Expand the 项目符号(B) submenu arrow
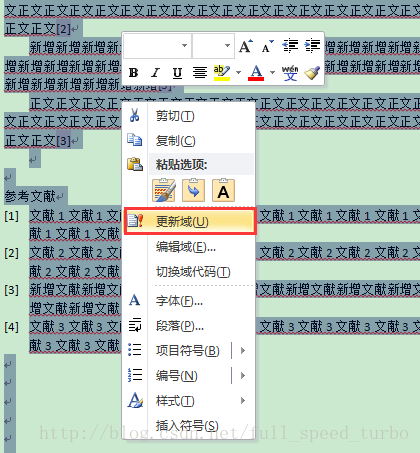 coord(243,350)
